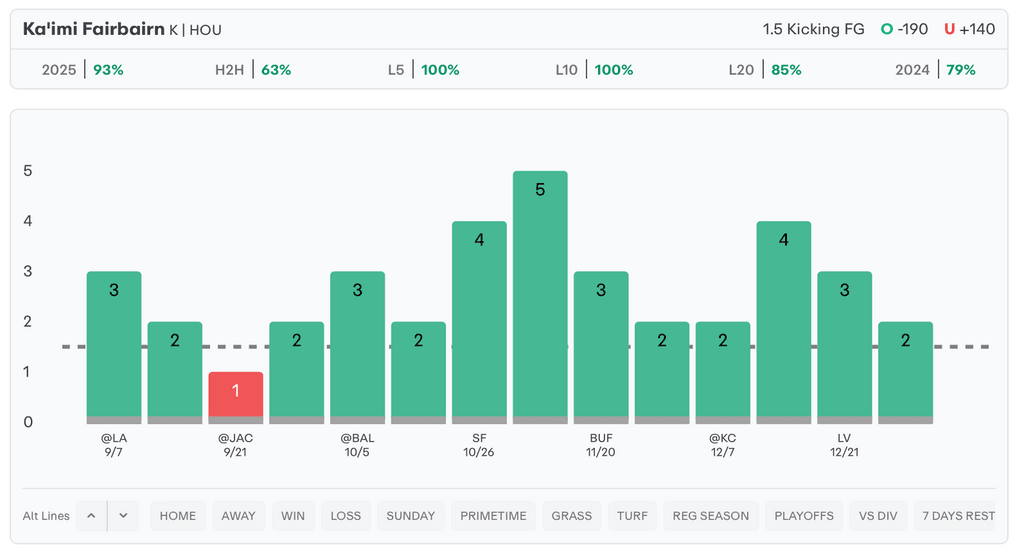
Task: Show PLAYOFFS games only
Action: 804,516
